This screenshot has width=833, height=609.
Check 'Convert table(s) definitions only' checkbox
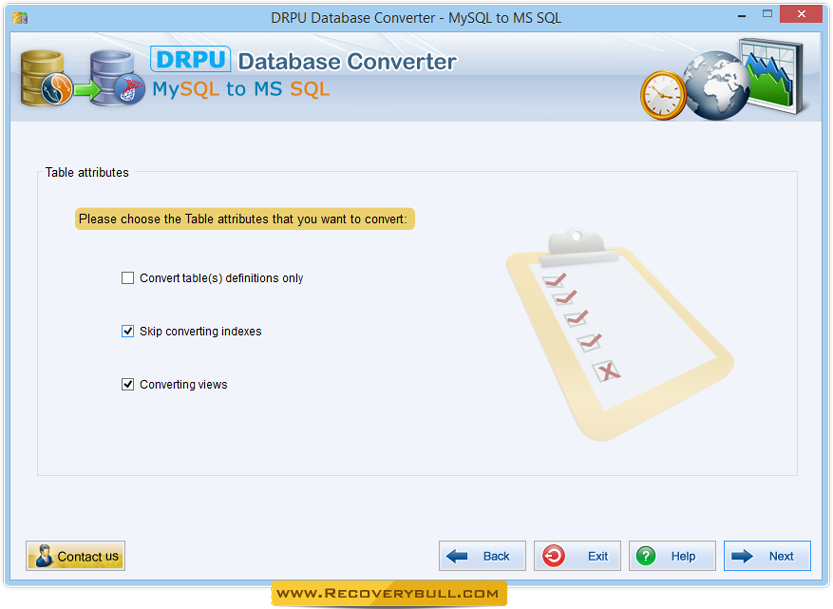click(128, 278)
